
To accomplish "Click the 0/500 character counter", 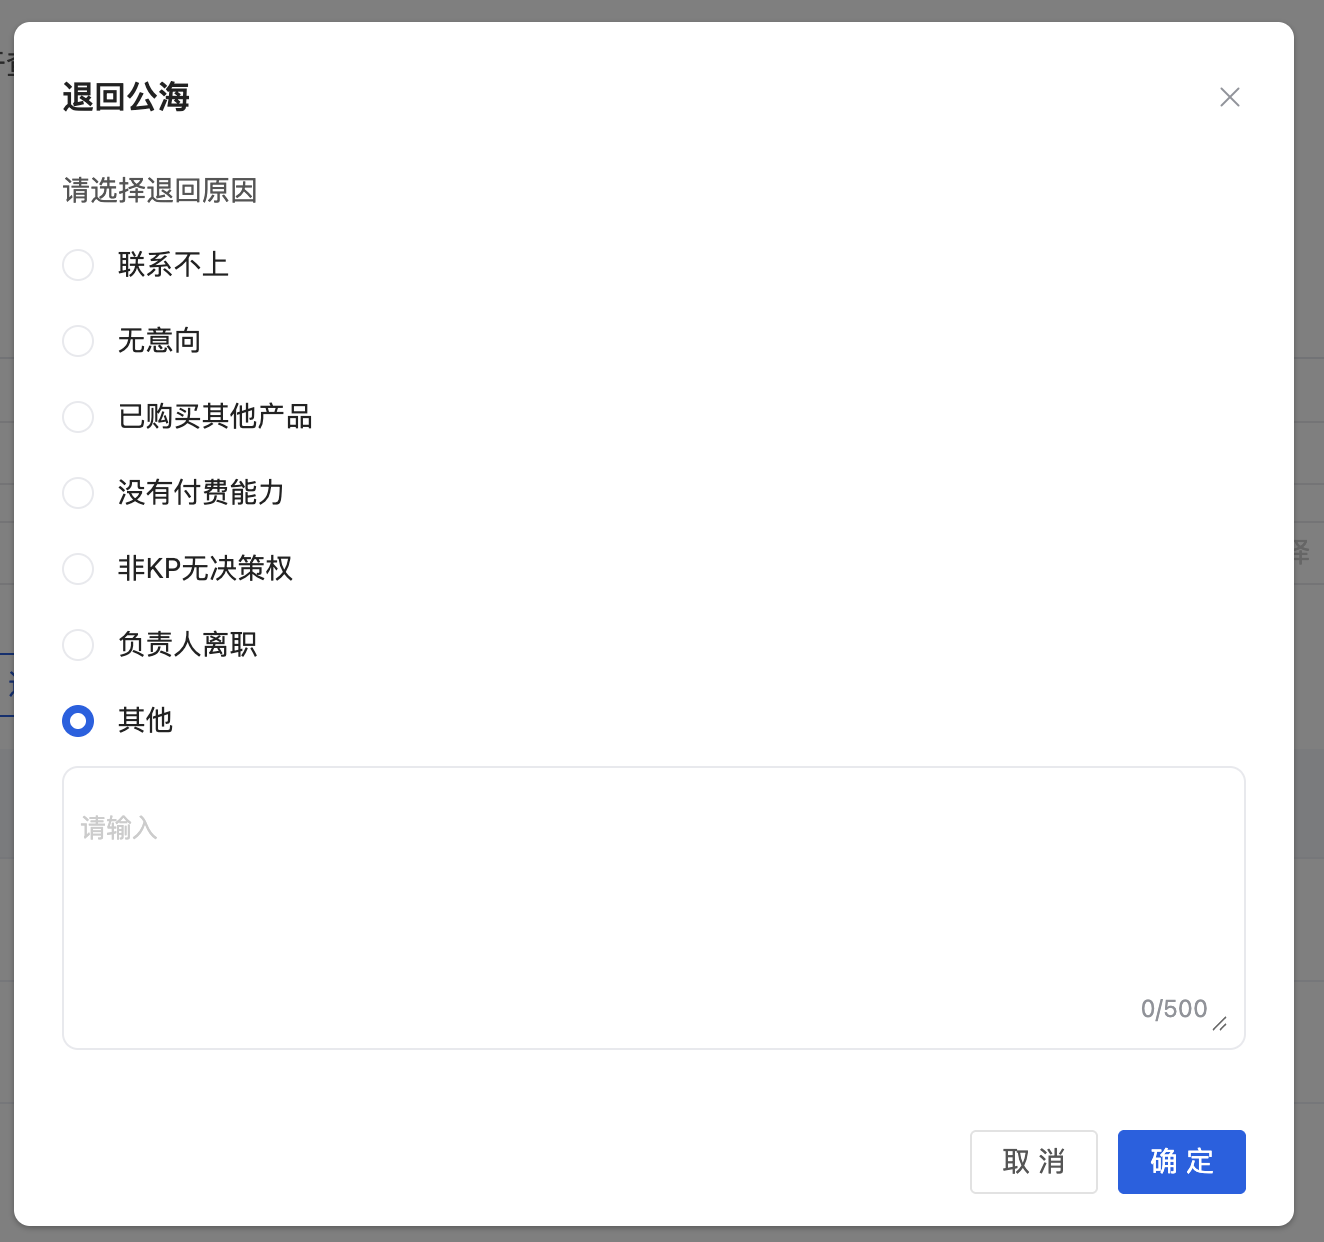I will (x=1174, y=1009).
